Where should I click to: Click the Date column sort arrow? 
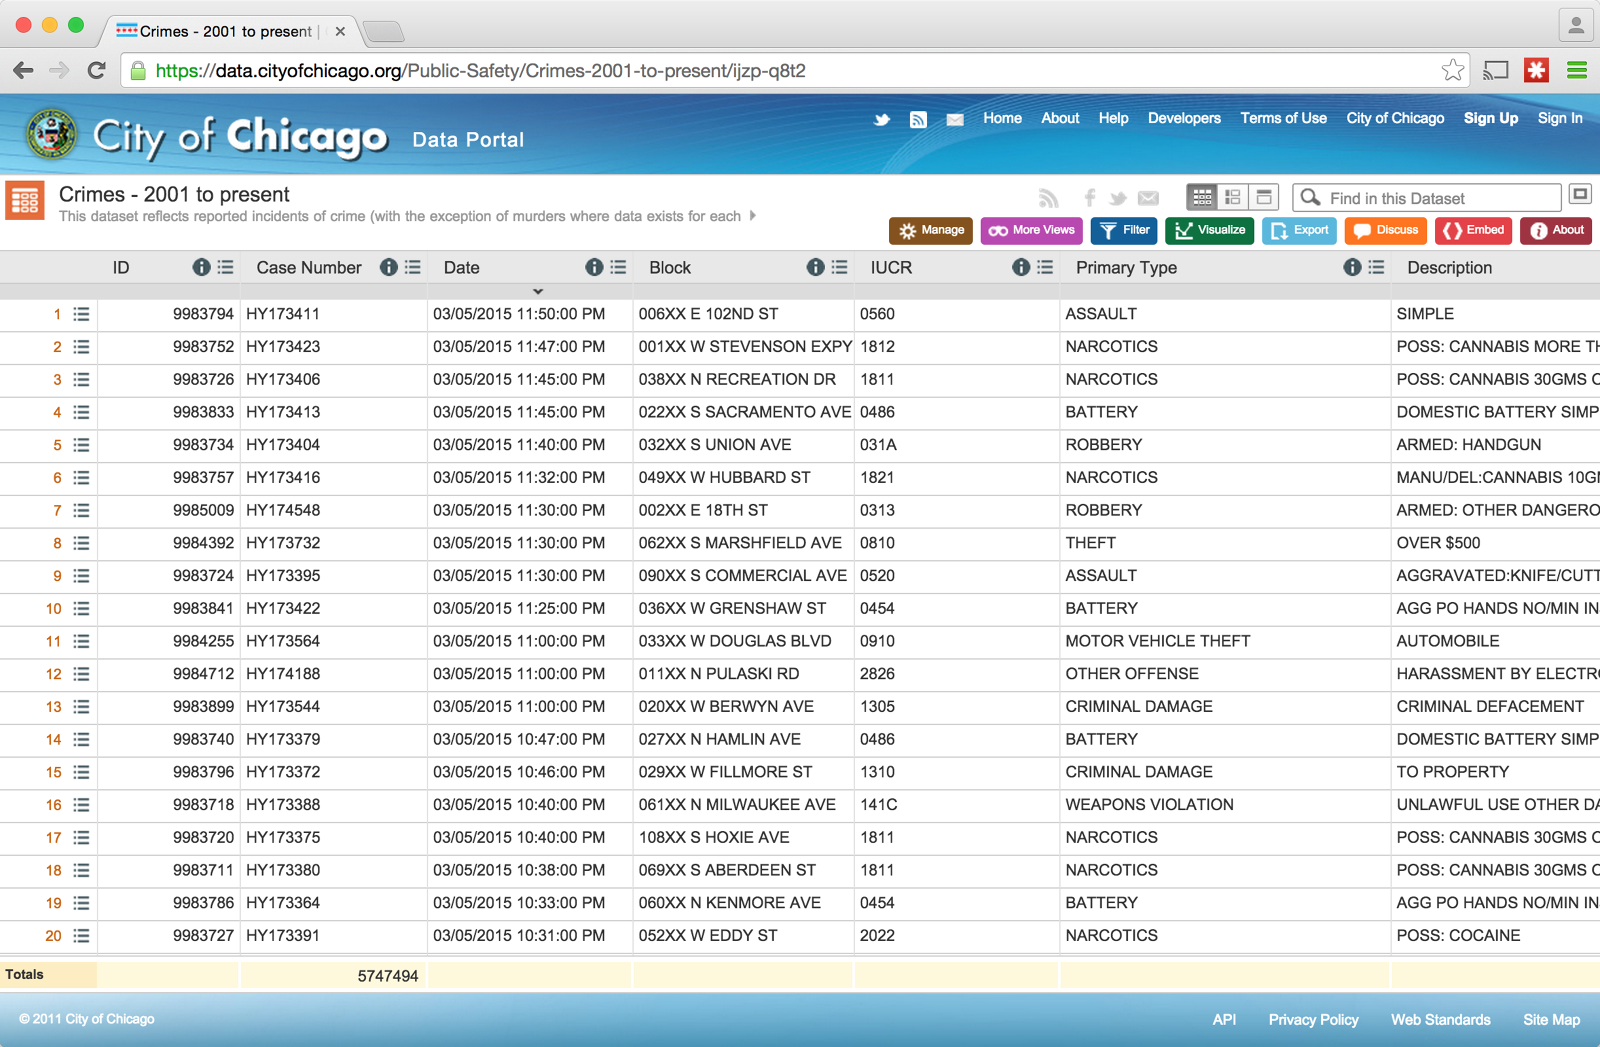538,291
